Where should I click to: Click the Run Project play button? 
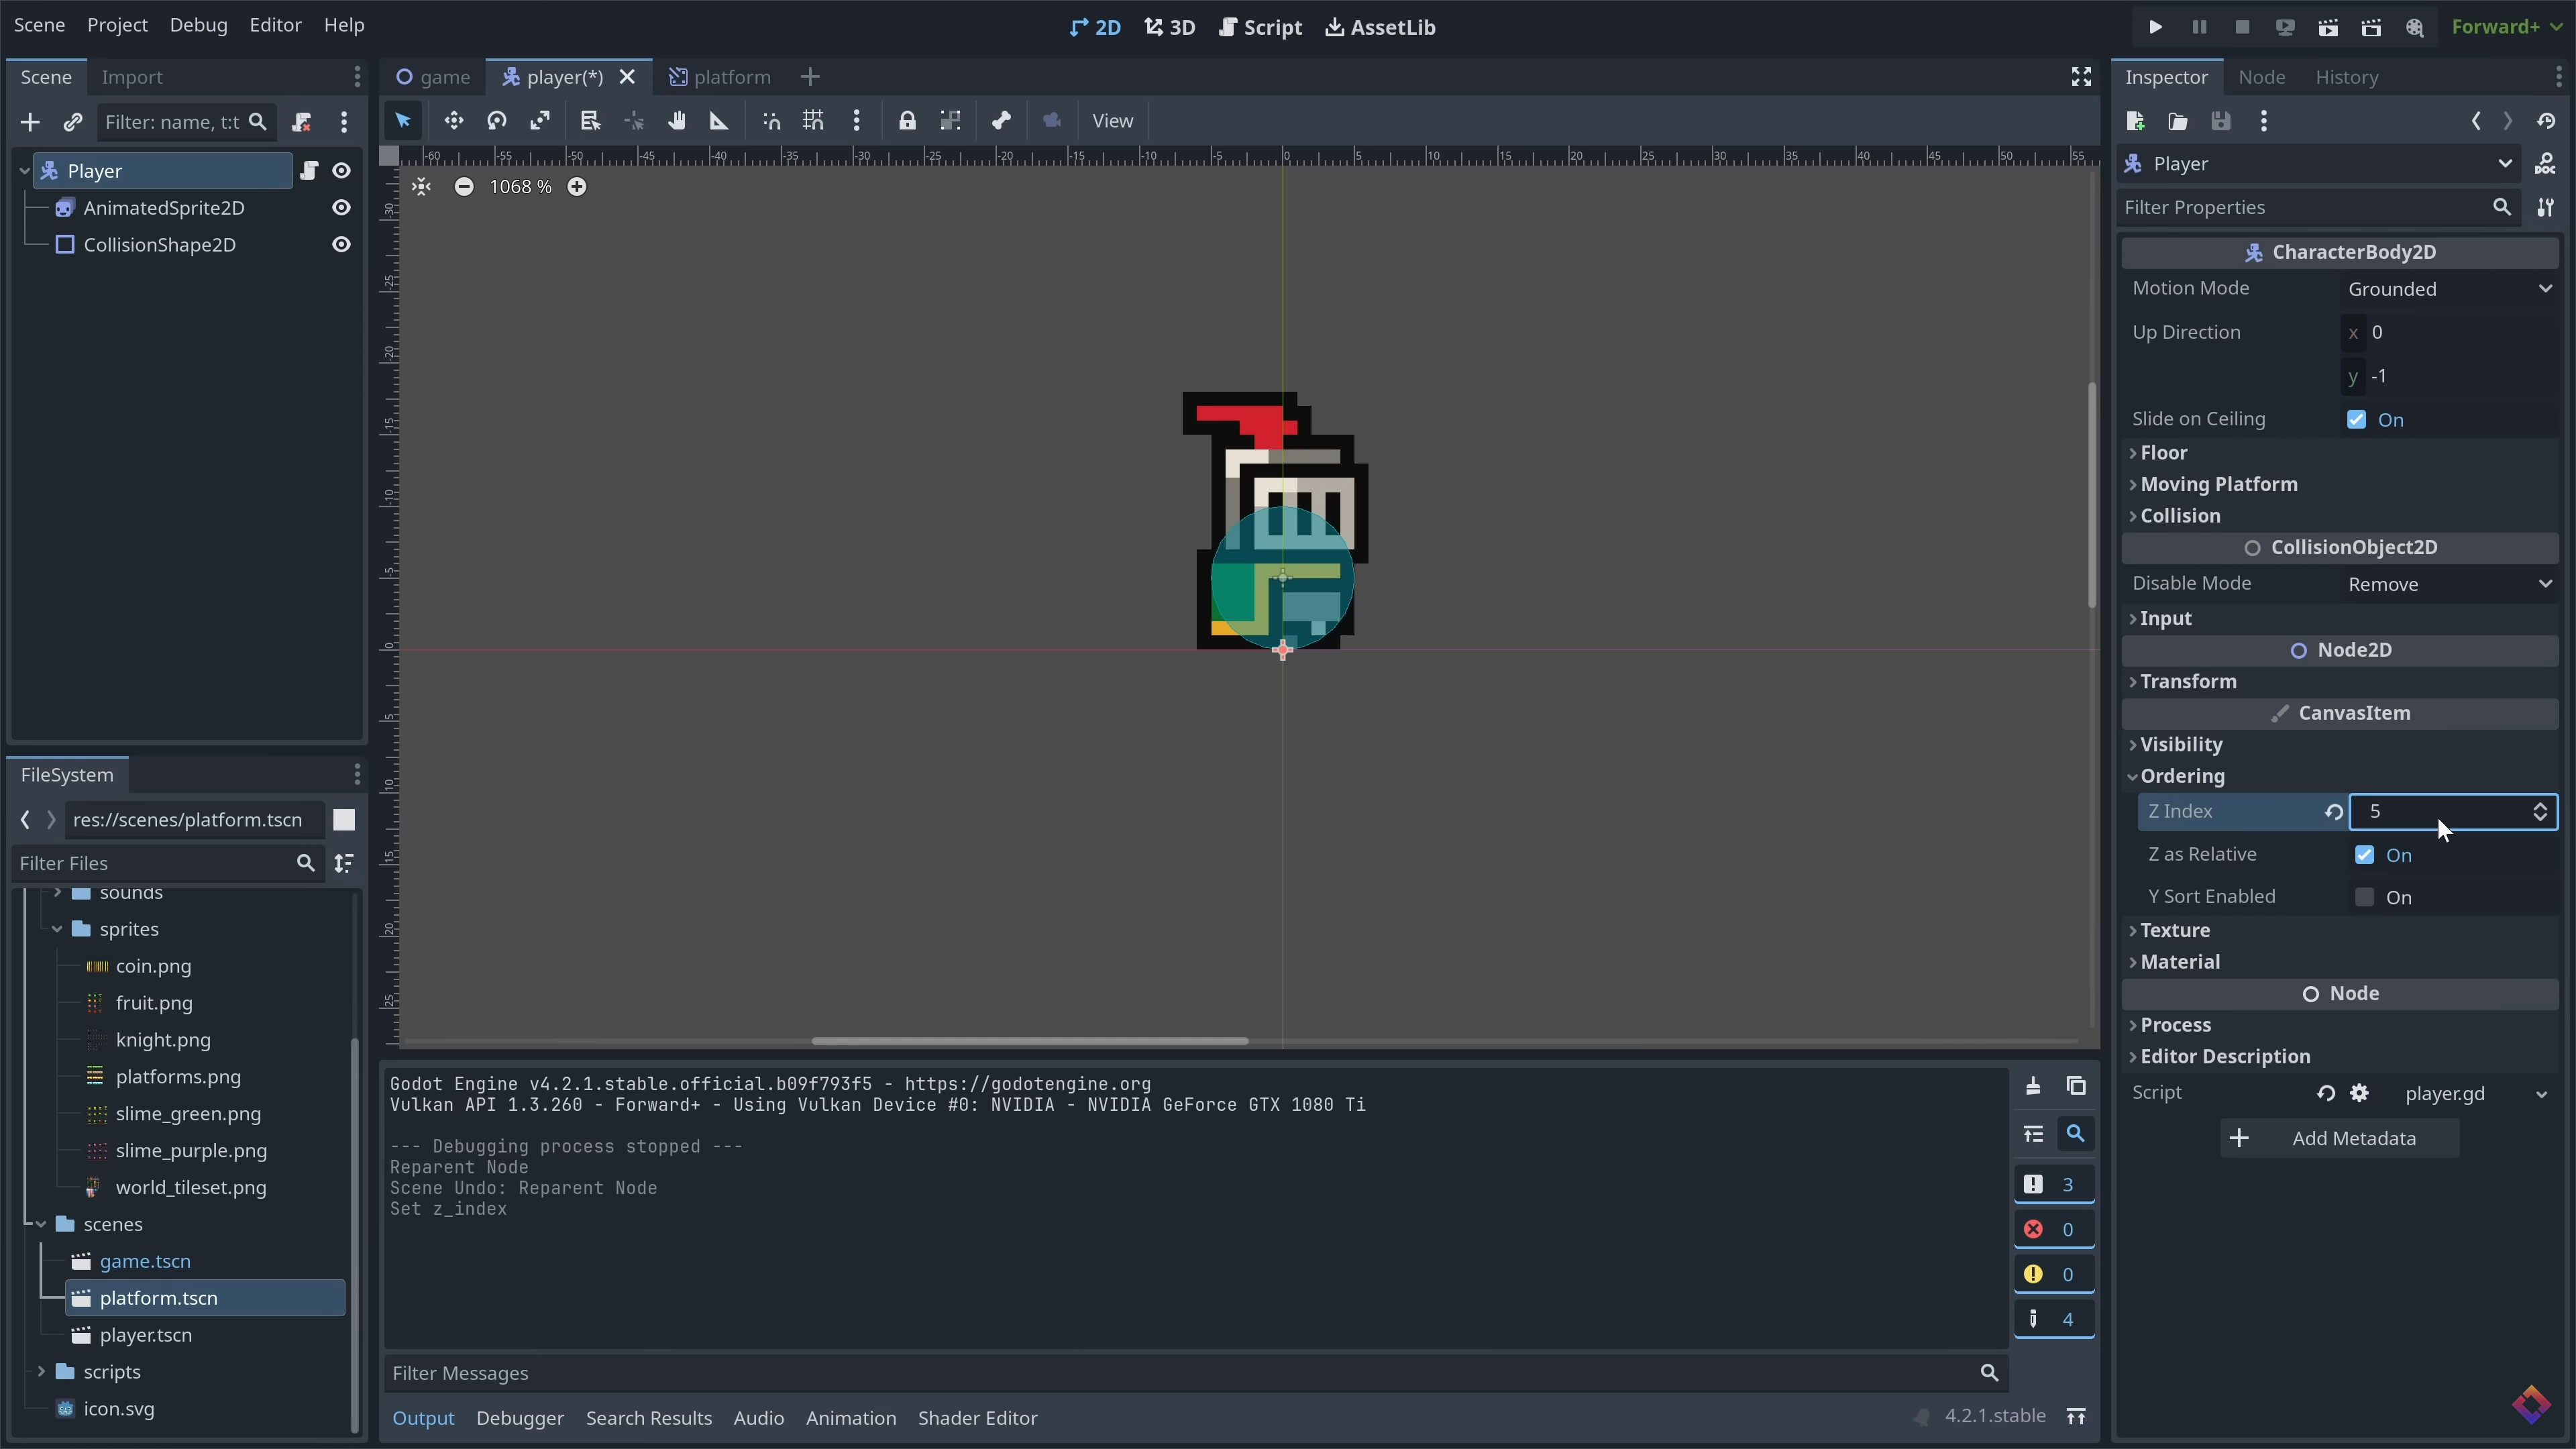[2155, 27]
